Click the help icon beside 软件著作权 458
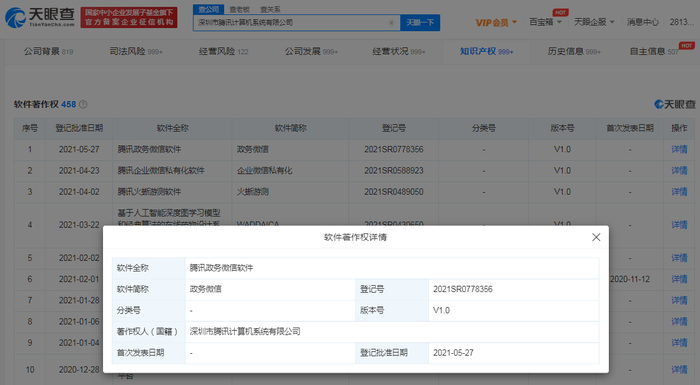700x385 pixels. coord(83,105)
